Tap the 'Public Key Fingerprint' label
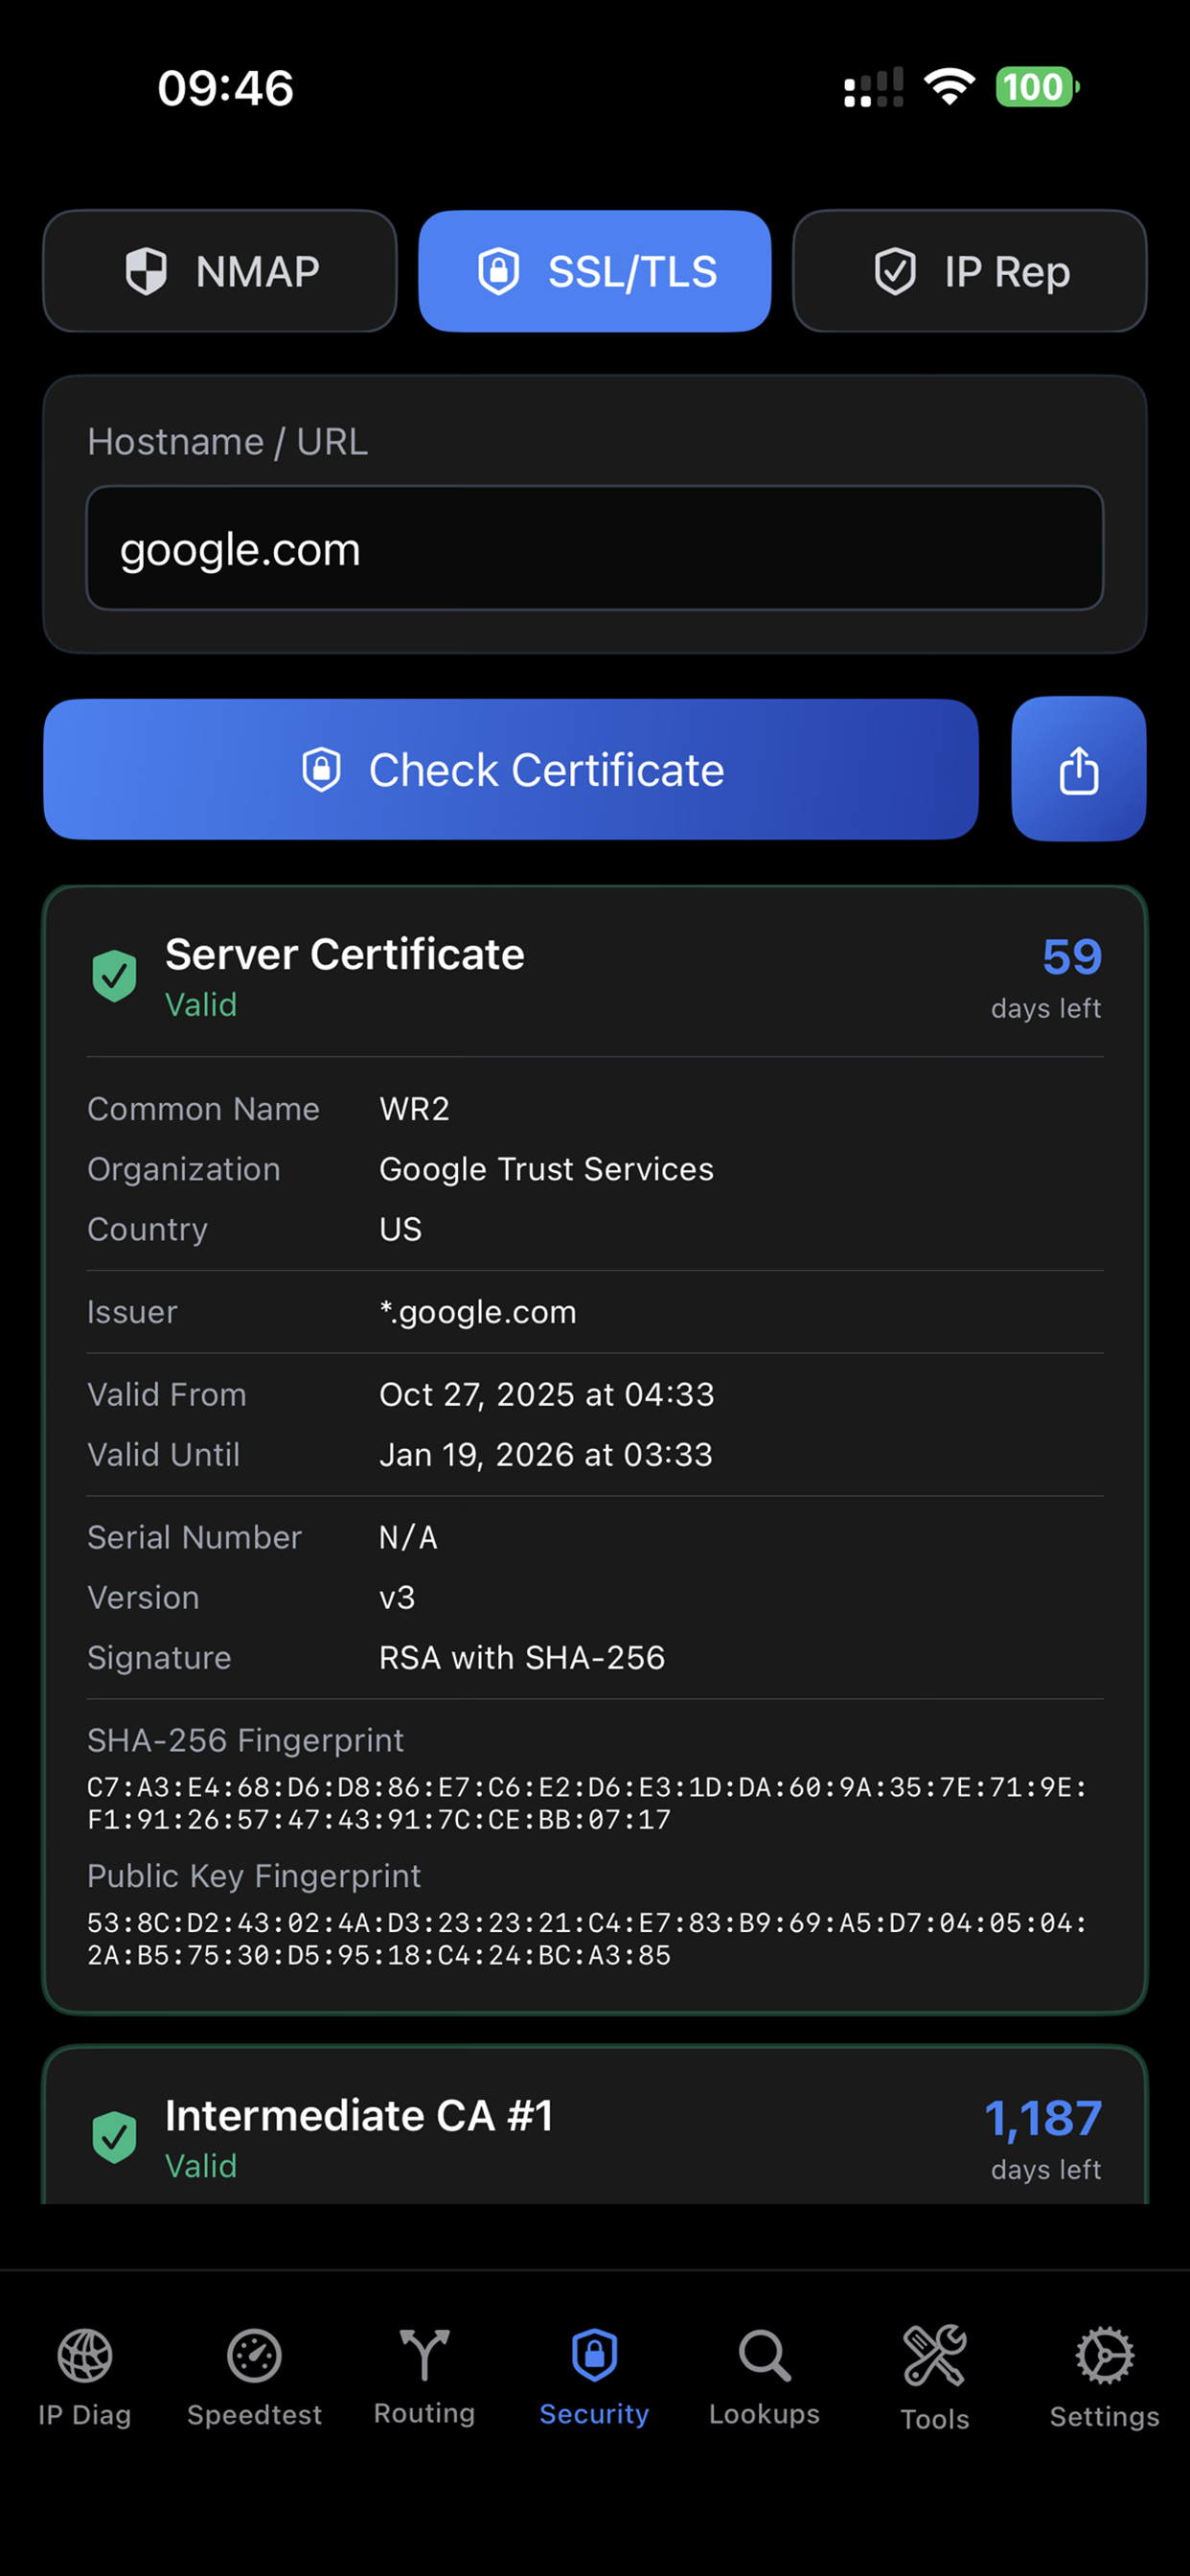1190x2576 pixels. 254,1877
